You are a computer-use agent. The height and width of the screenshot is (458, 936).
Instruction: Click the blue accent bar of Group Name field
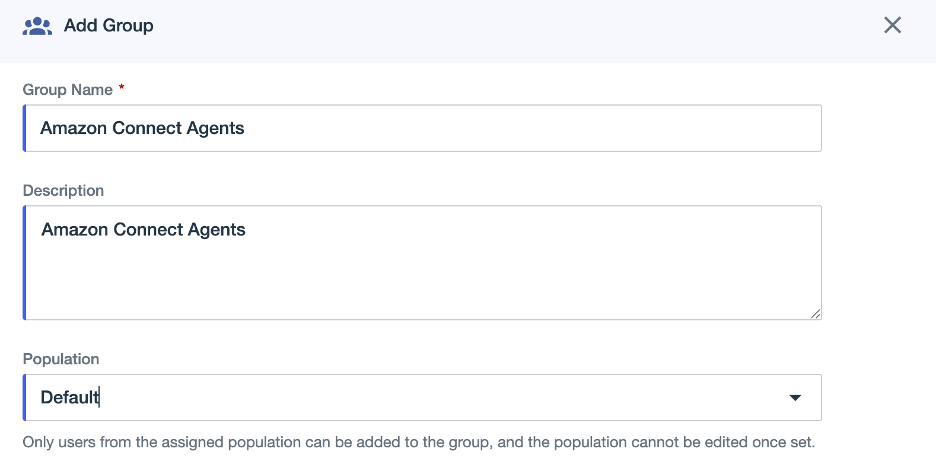[24, 128]
